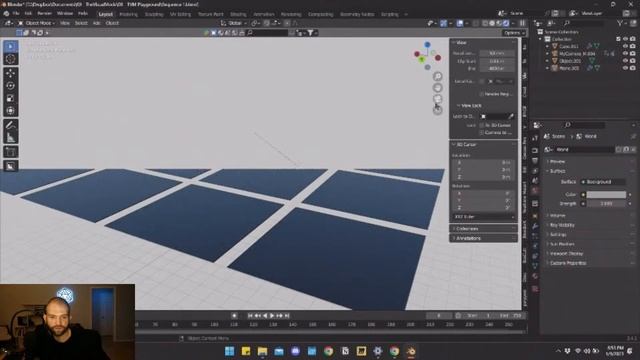Expand the Viewport Display panel
Screen dimensions: 640x360
pyautogui.click(x=566, y=253)
